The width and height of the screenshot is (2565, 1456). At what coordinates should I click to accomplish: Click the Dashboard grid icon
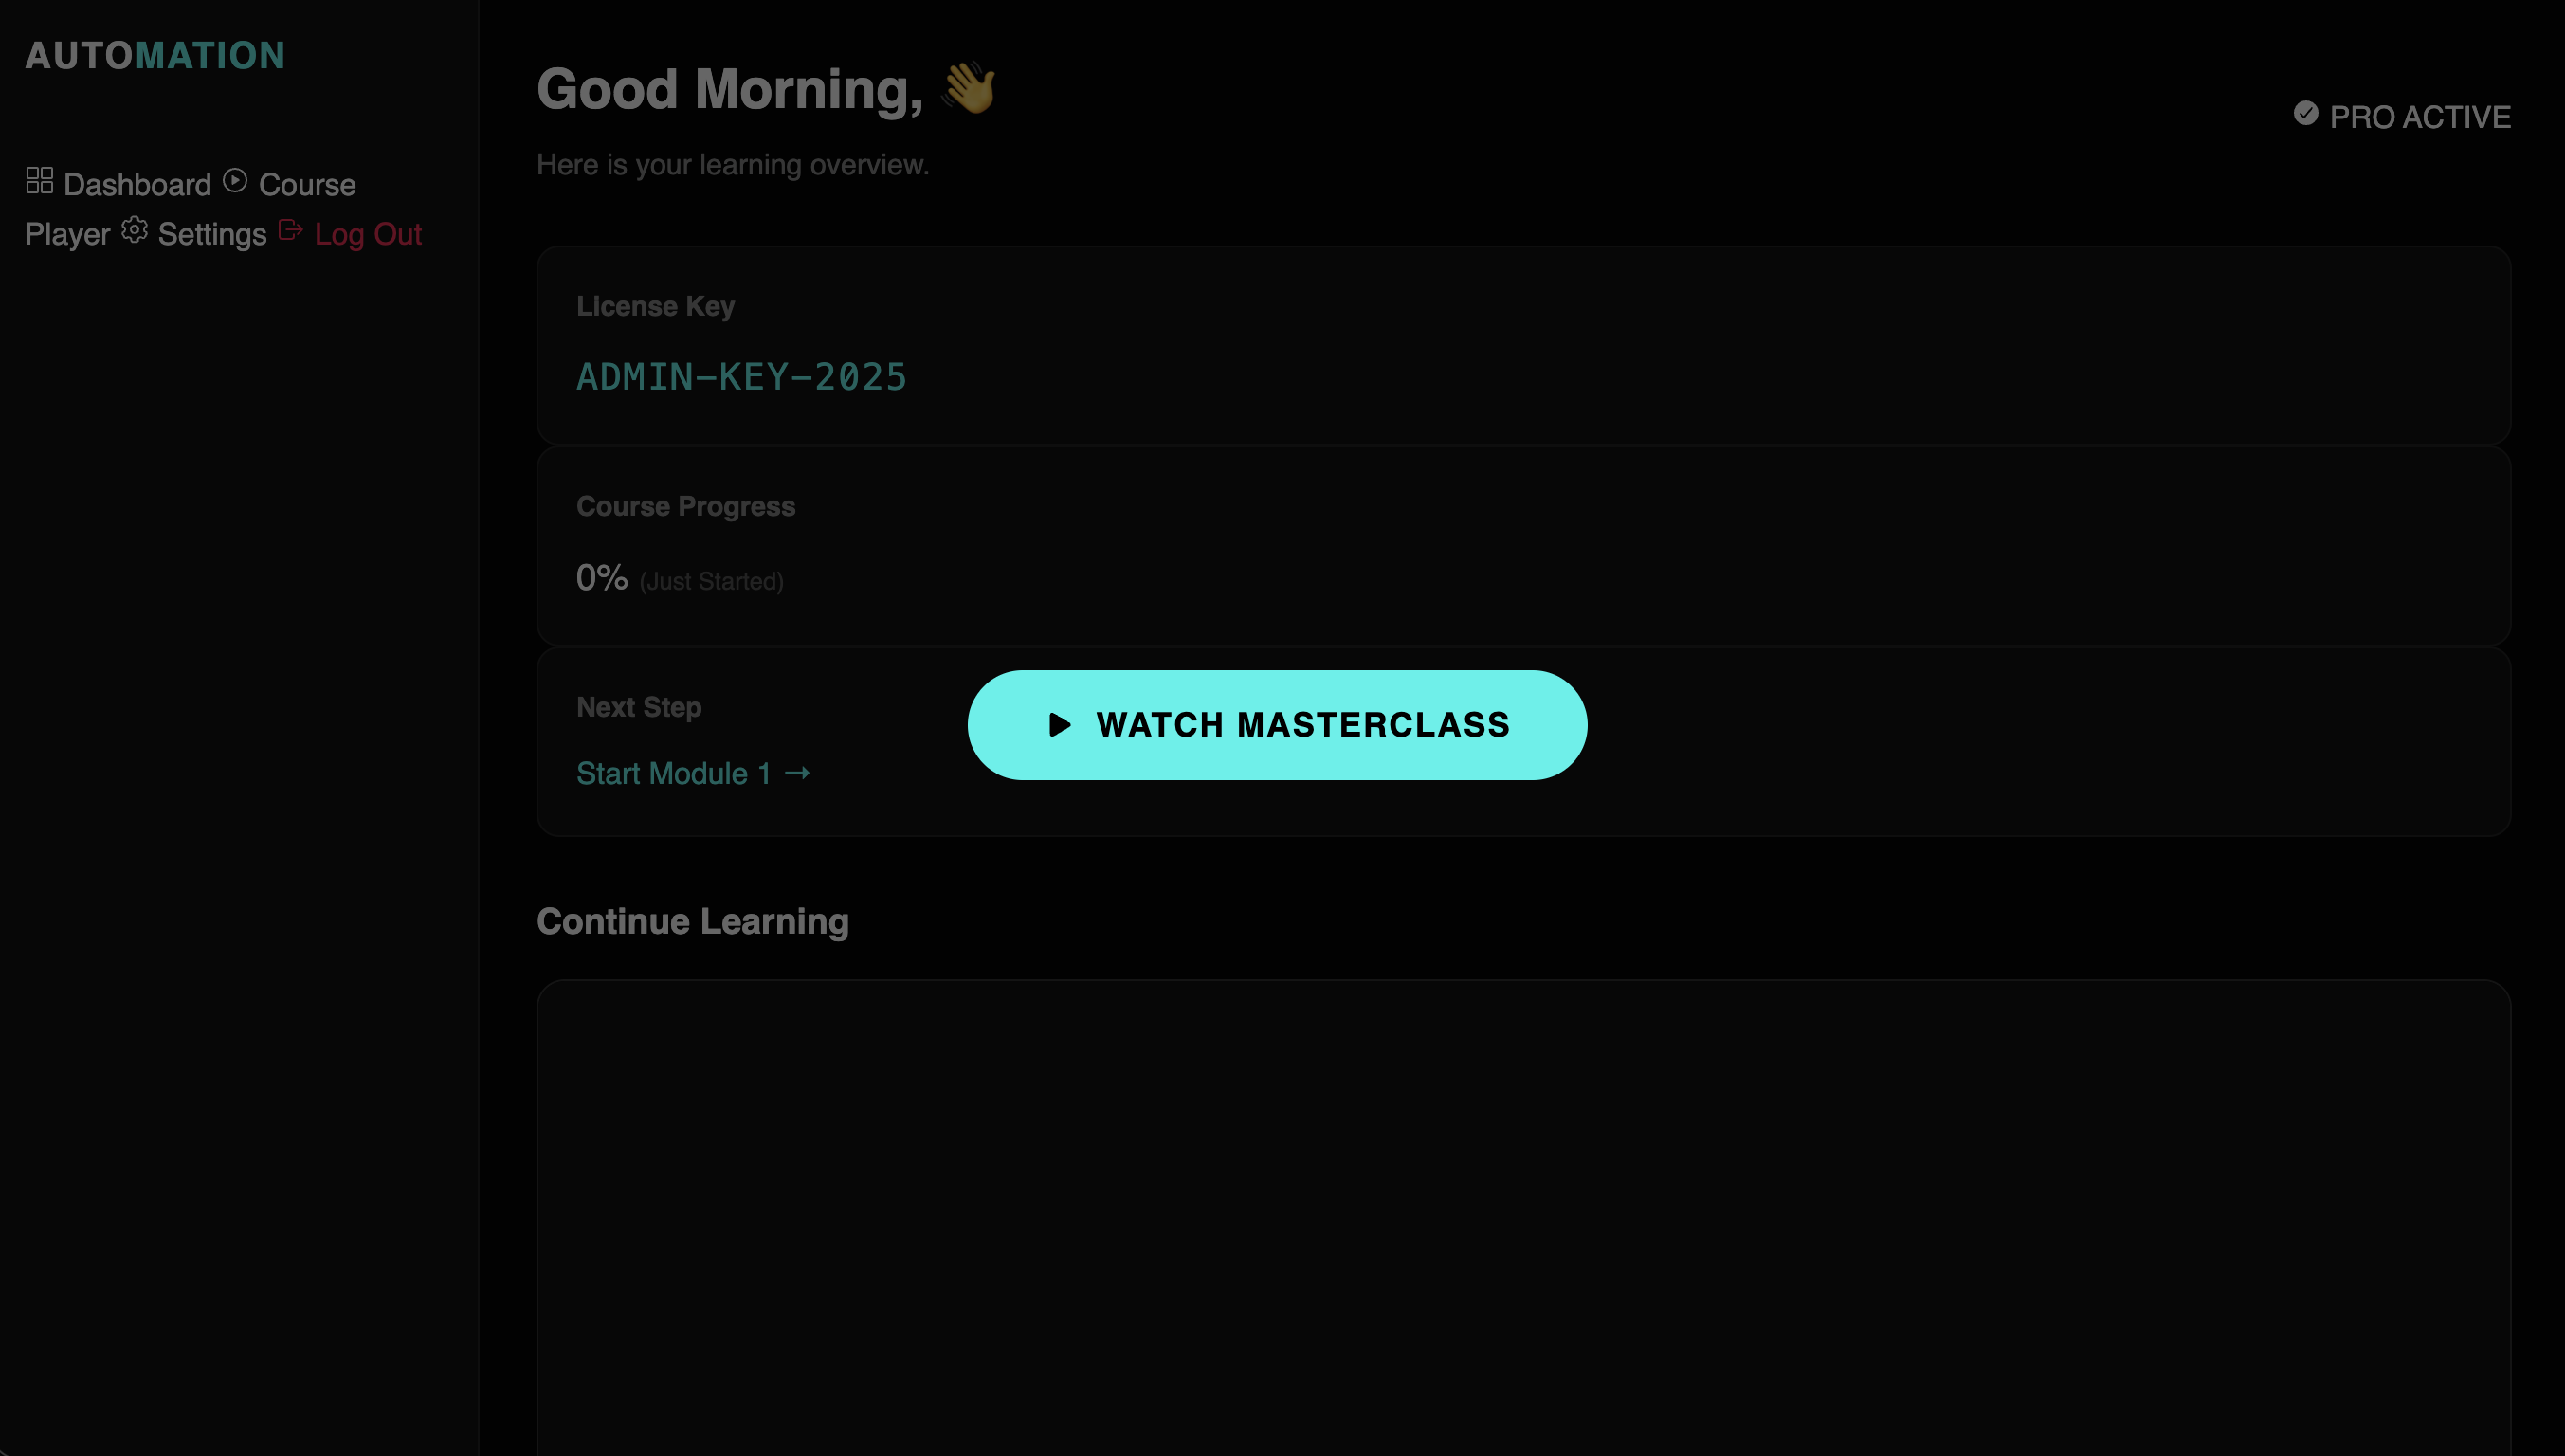tap(39, 181)
